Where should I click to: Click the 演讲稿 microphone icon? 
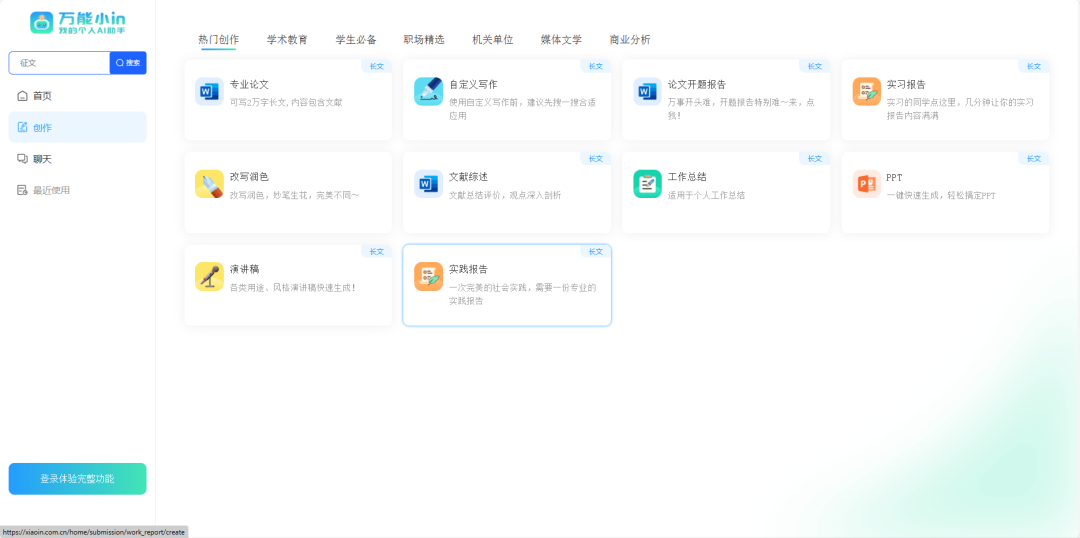click(x=209, y=276)
